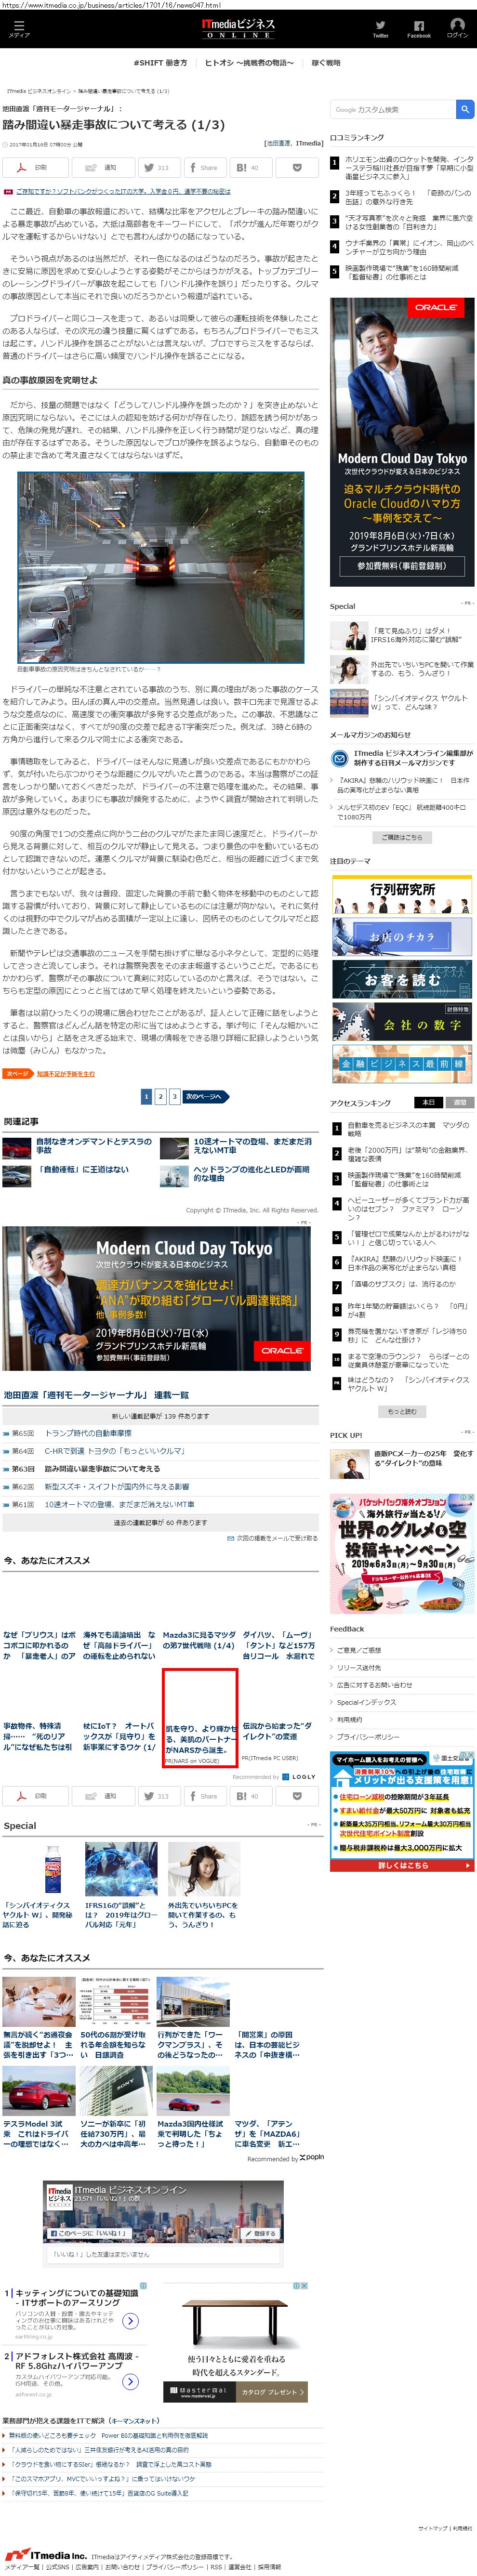This screenshot has height=2576, width=477.
Task: Click the ログイン user icon
Action: point(457,27)
